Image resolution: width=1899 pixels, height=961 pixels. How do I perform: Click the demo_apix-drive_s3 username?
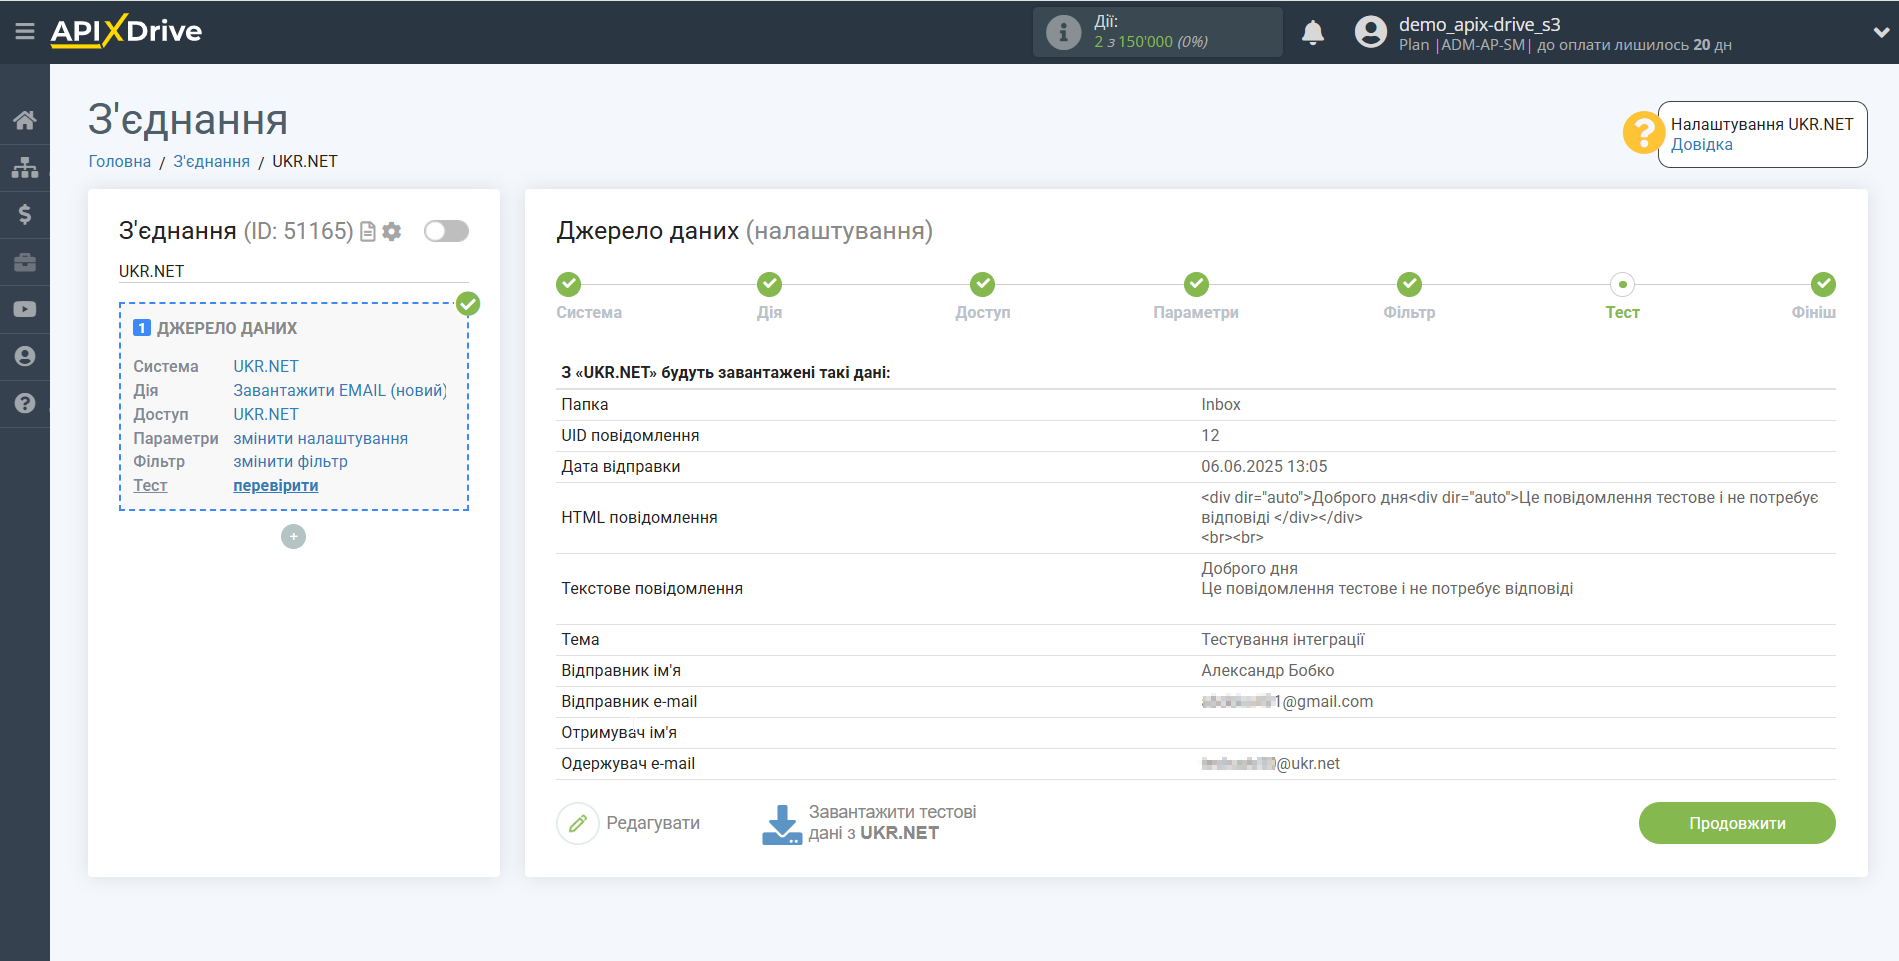(x=1479, y=24)
